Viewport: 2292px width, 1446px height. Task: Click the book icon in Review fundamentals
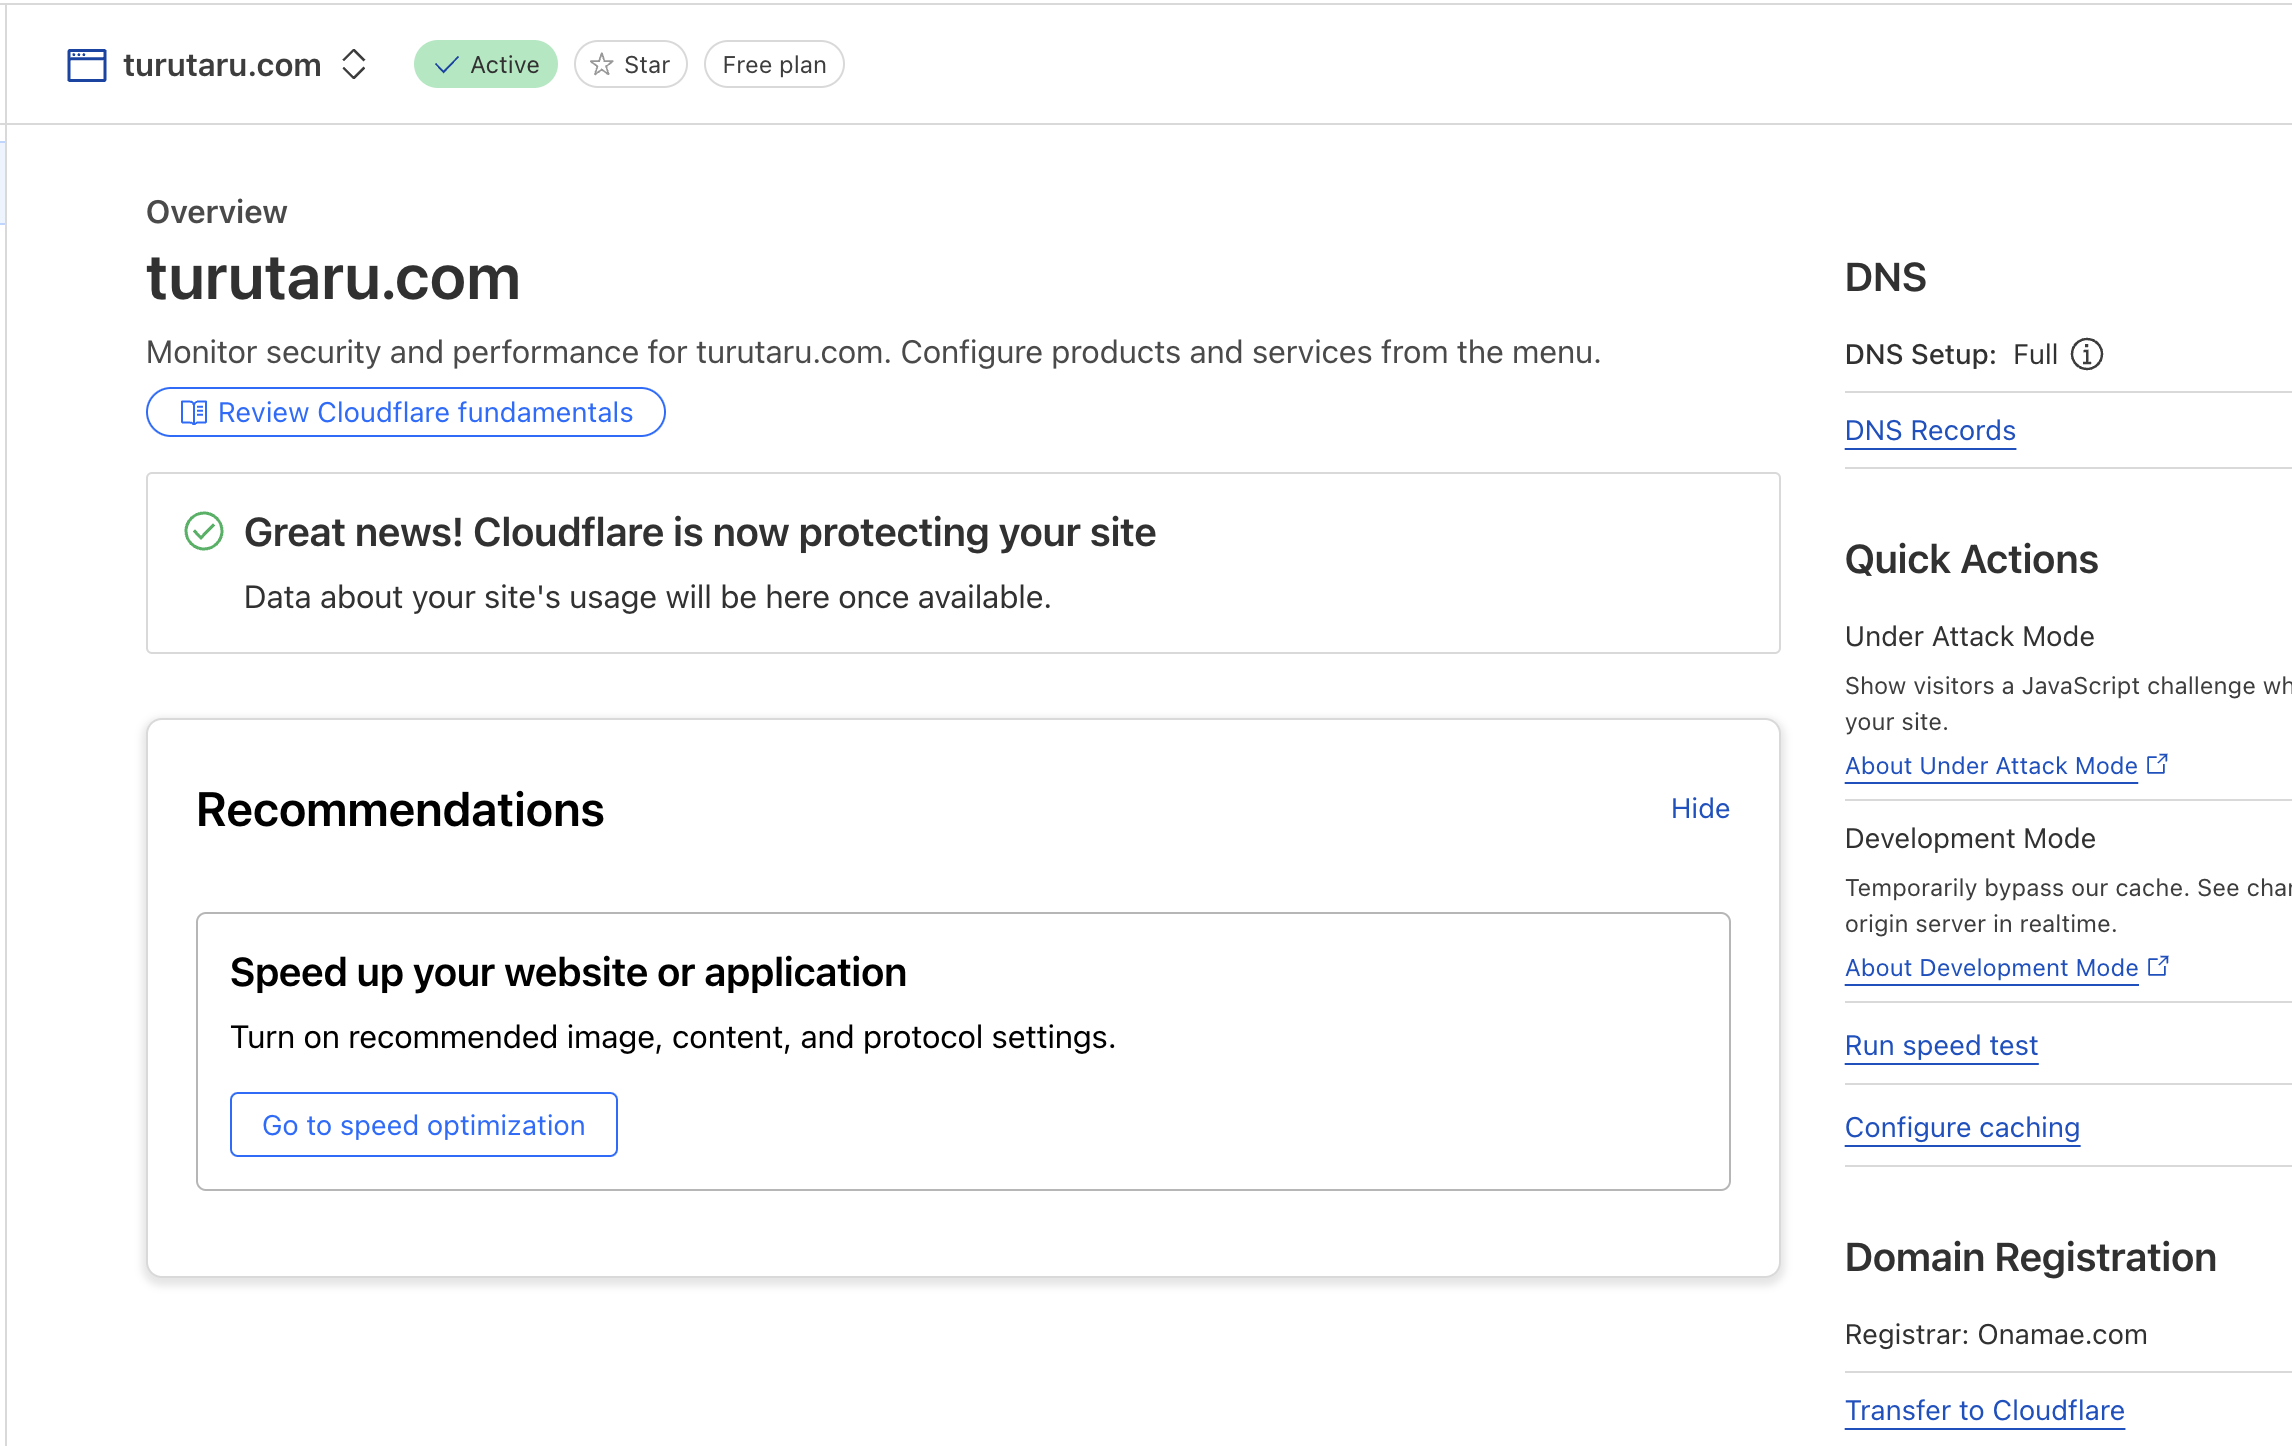(x=193, y=412)
